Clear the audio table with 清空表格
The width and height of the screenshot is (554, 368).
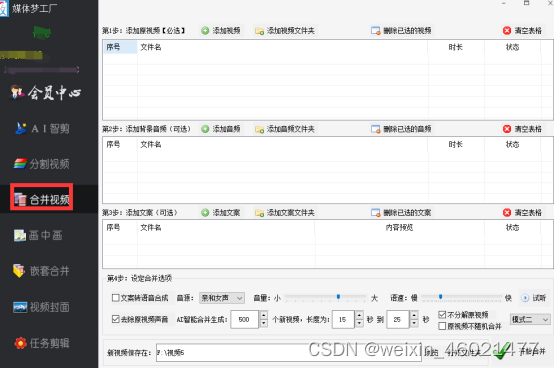pos(523,129)
